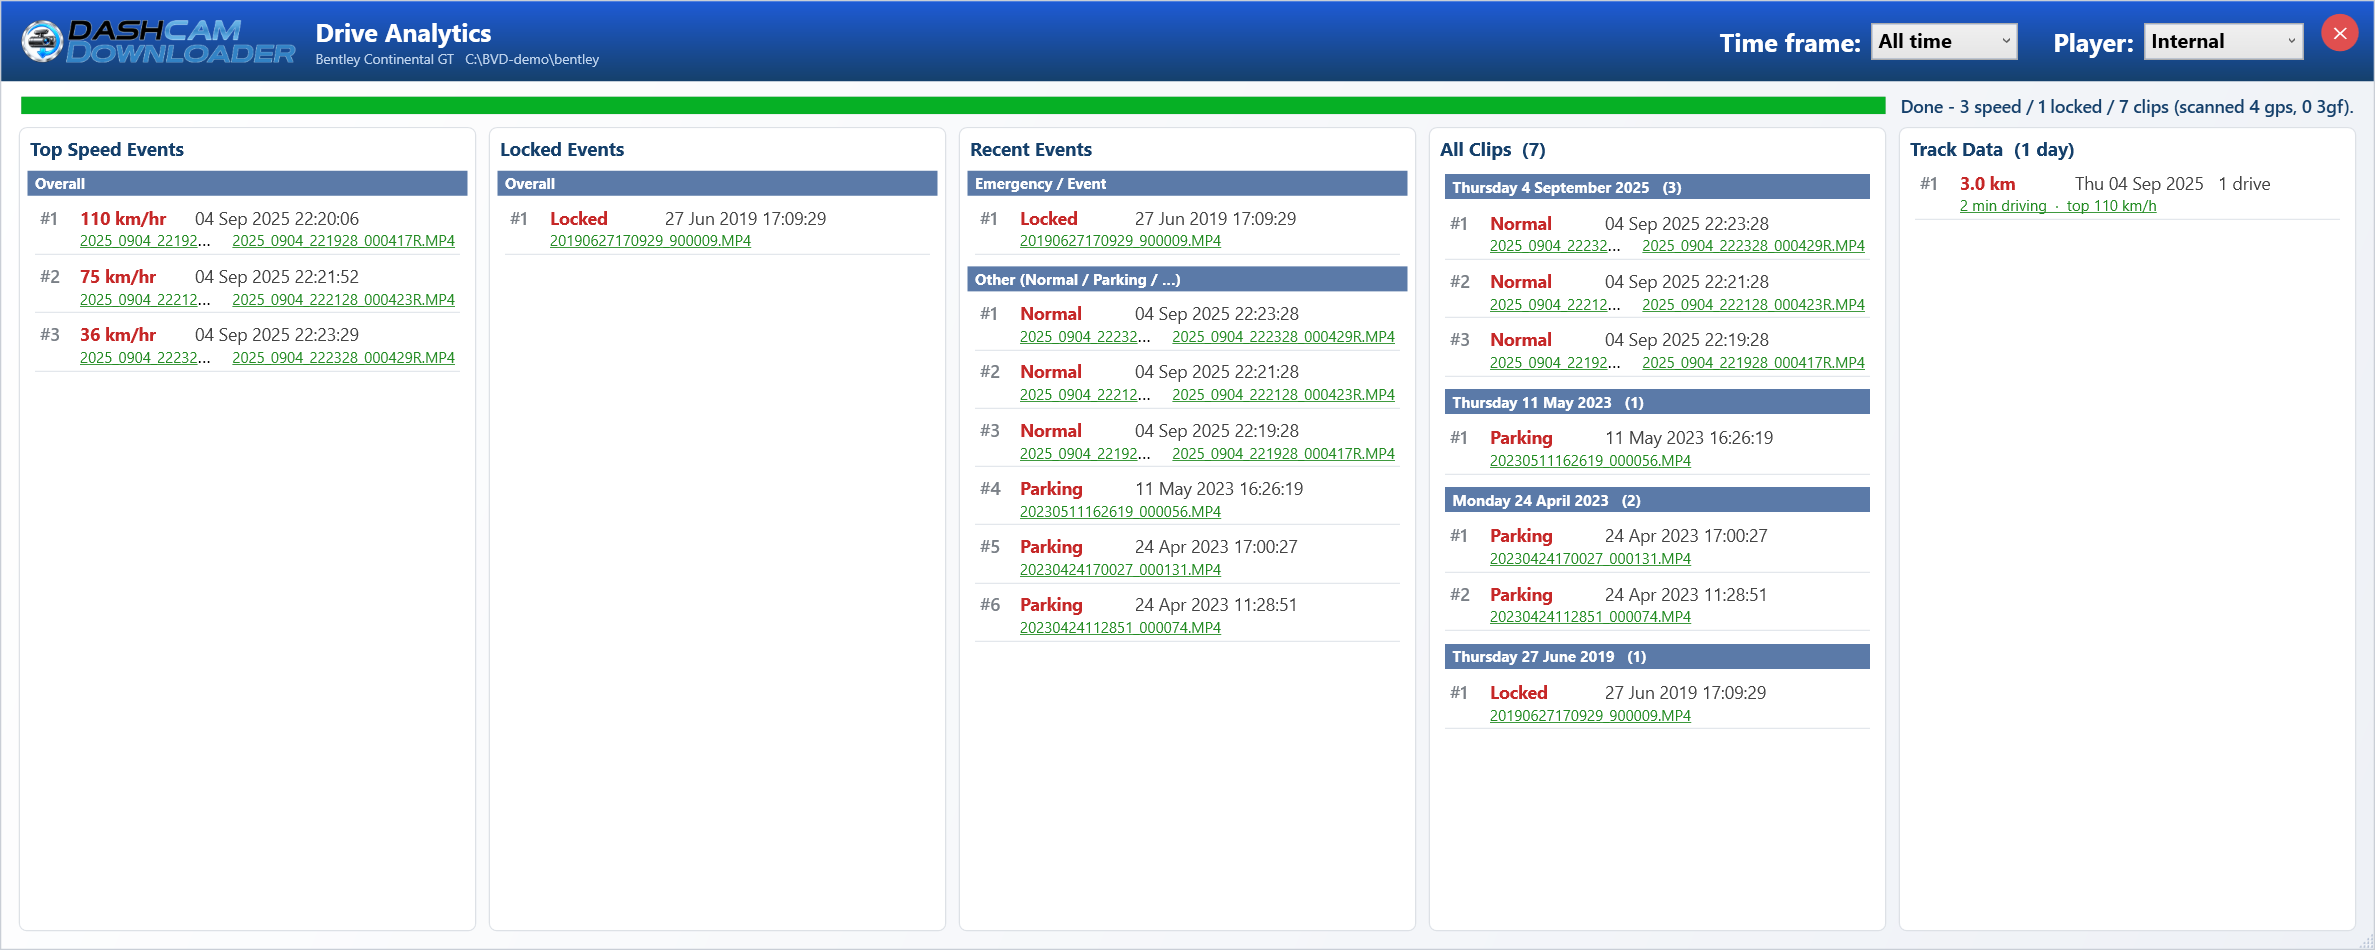Open 000417R.MP4 link in Recent Events

(1283, 454)
